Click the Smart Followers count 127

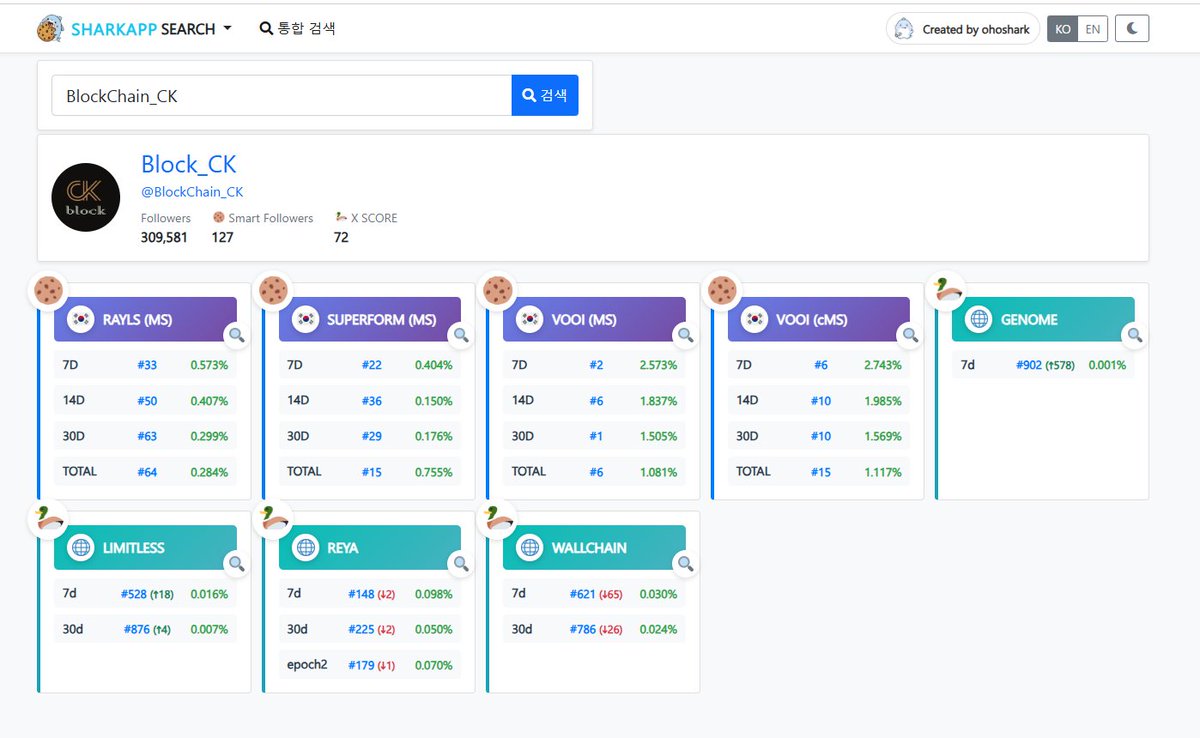[x=222, y=238]
